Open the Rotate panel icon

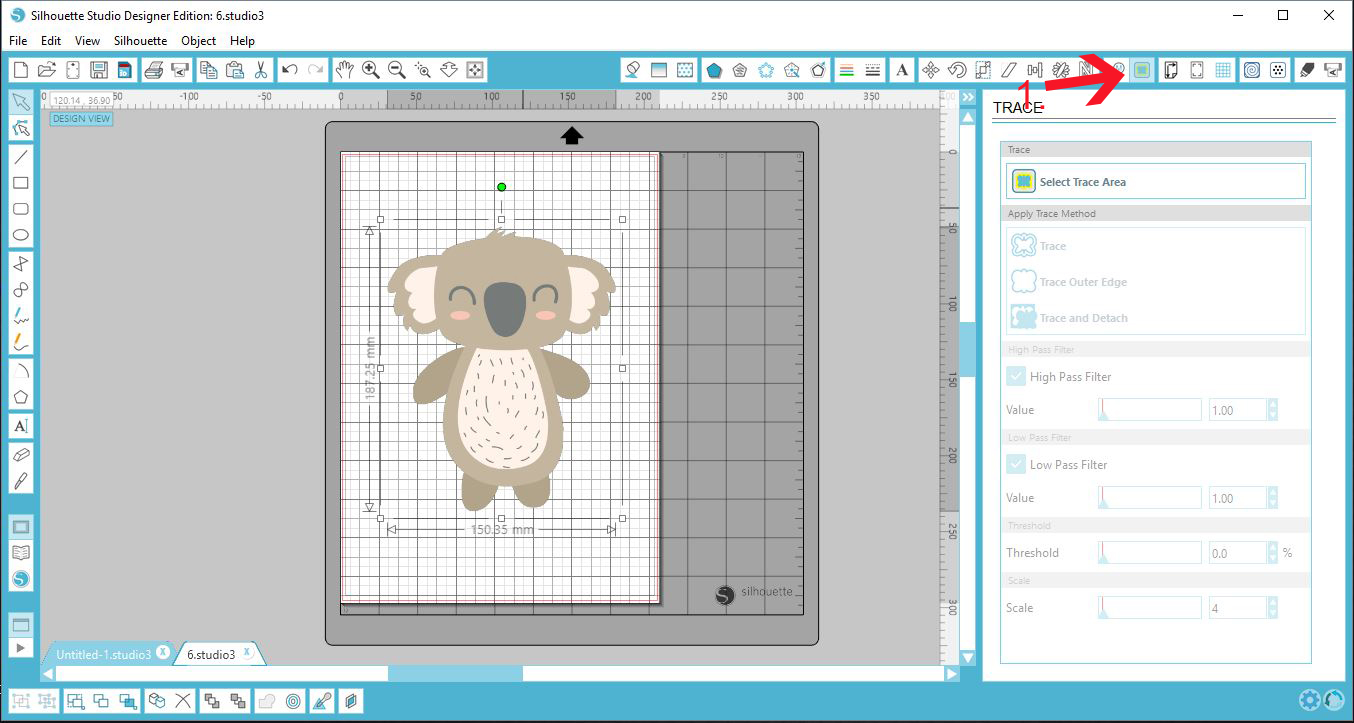tap(956, 69)
